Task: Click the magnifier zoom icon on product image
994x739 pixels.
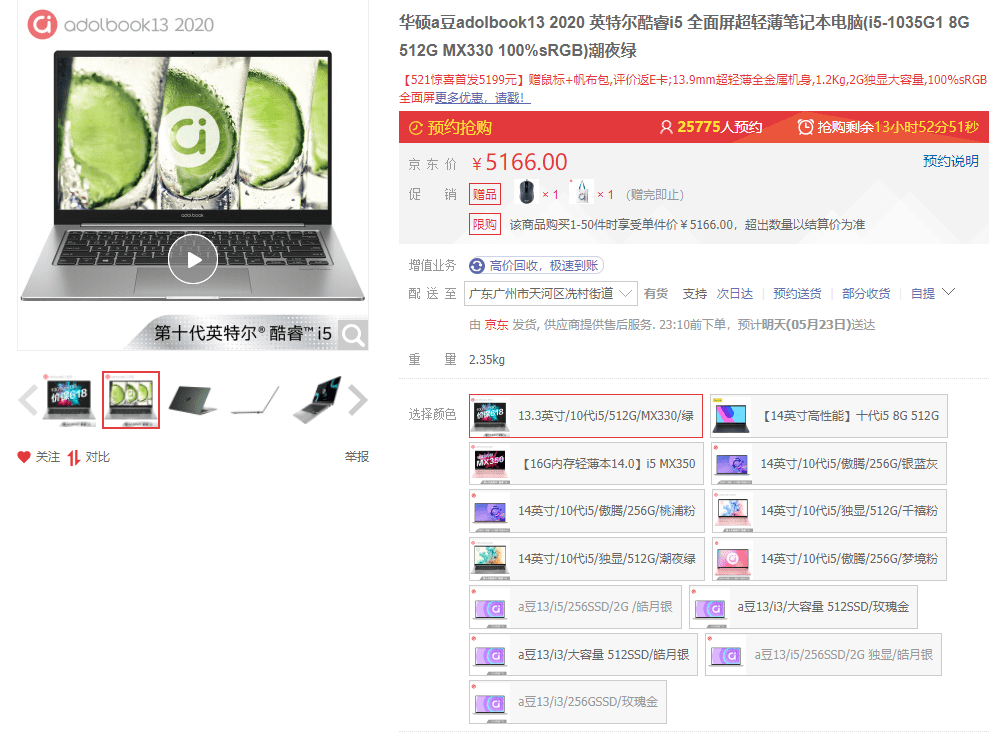Action: coord(352,333)
